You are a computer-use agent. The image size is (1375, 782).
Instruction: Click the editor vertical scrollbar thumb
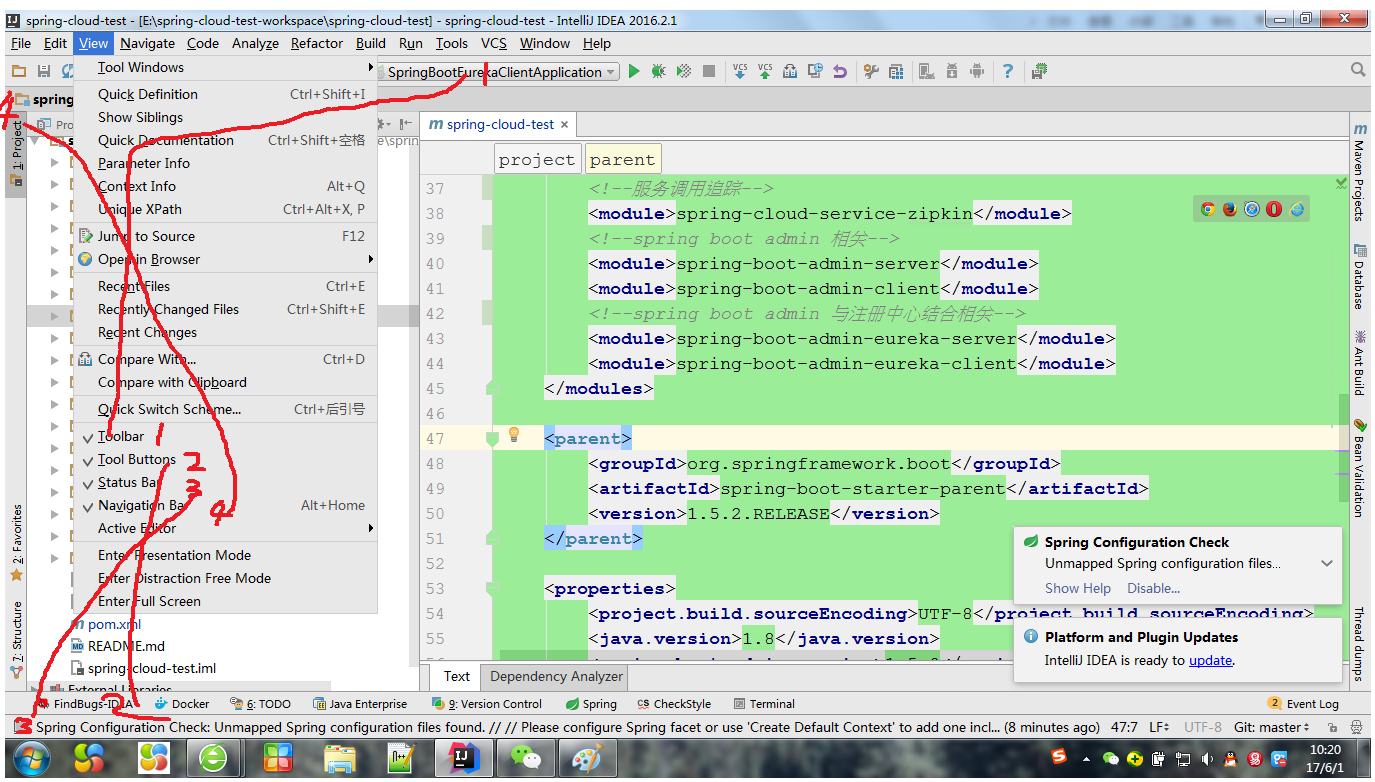point(1344,447)
